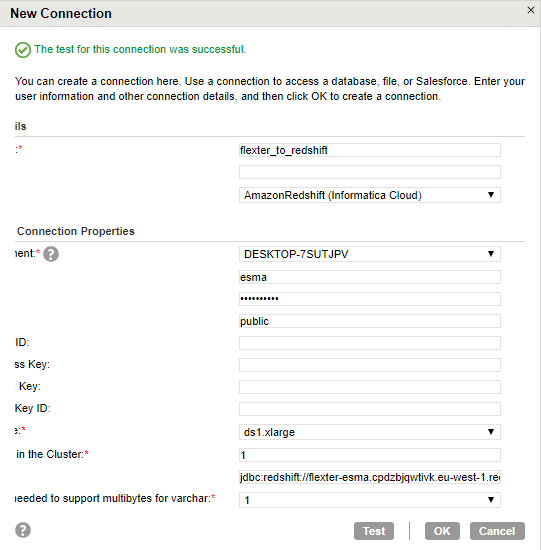Image resolution: width=541 pixels, height=550 pixels.
Task: Focus the jdbc:redshift URL field
Action: (370, 477)
